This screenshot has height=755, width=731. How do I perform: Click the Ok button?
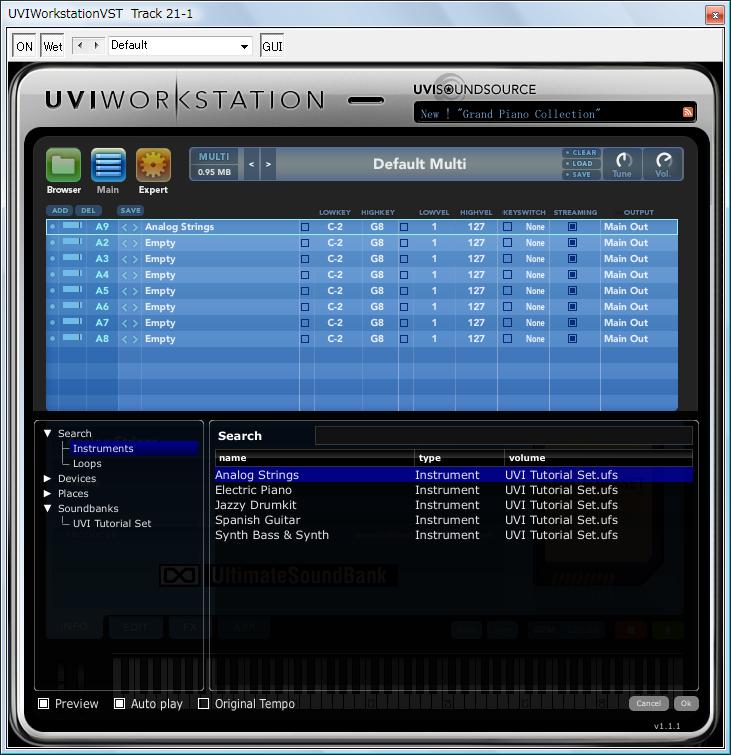tap(686, 703)
